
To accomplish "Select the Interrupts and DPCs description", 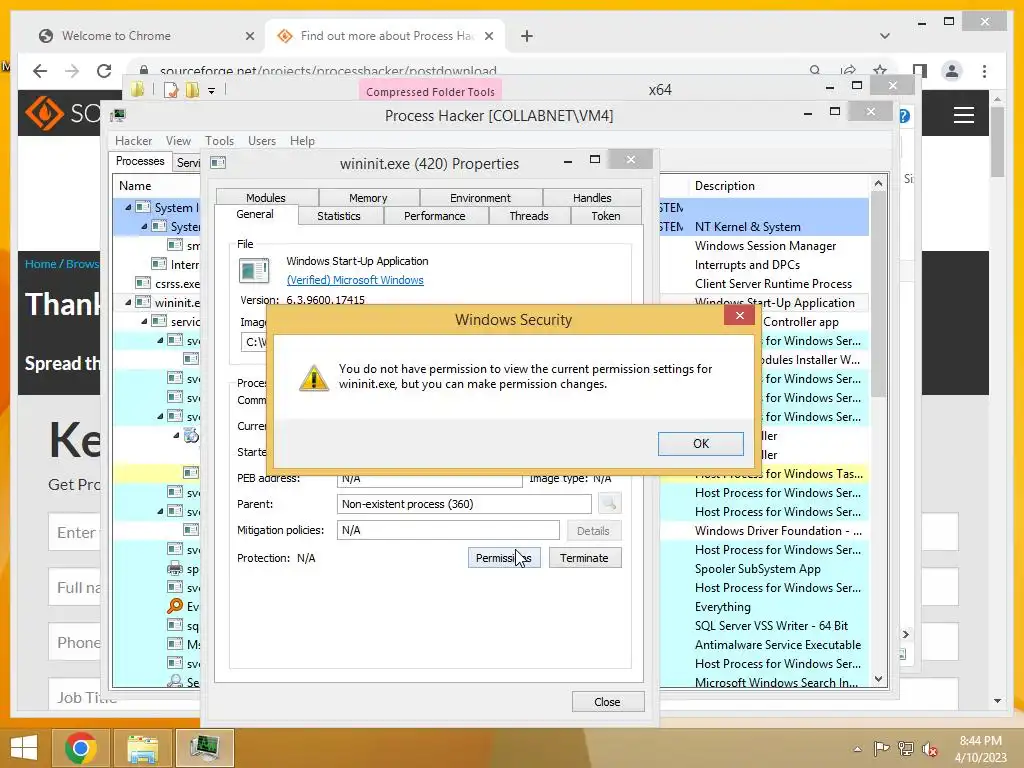I will pos(747,264).
